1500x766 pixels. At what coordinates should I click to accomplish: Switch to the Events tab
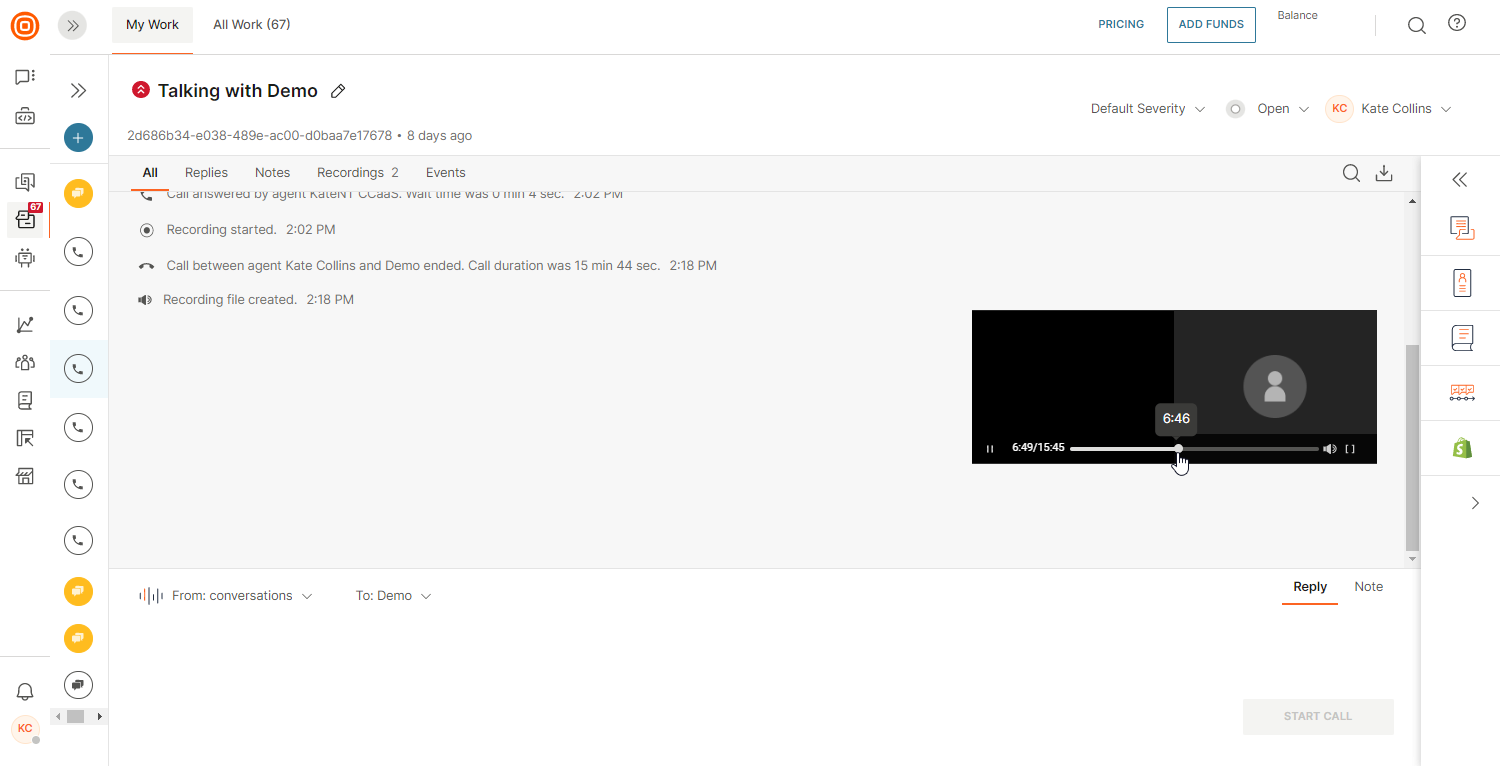pyautogui.click(x=446, y=173)
